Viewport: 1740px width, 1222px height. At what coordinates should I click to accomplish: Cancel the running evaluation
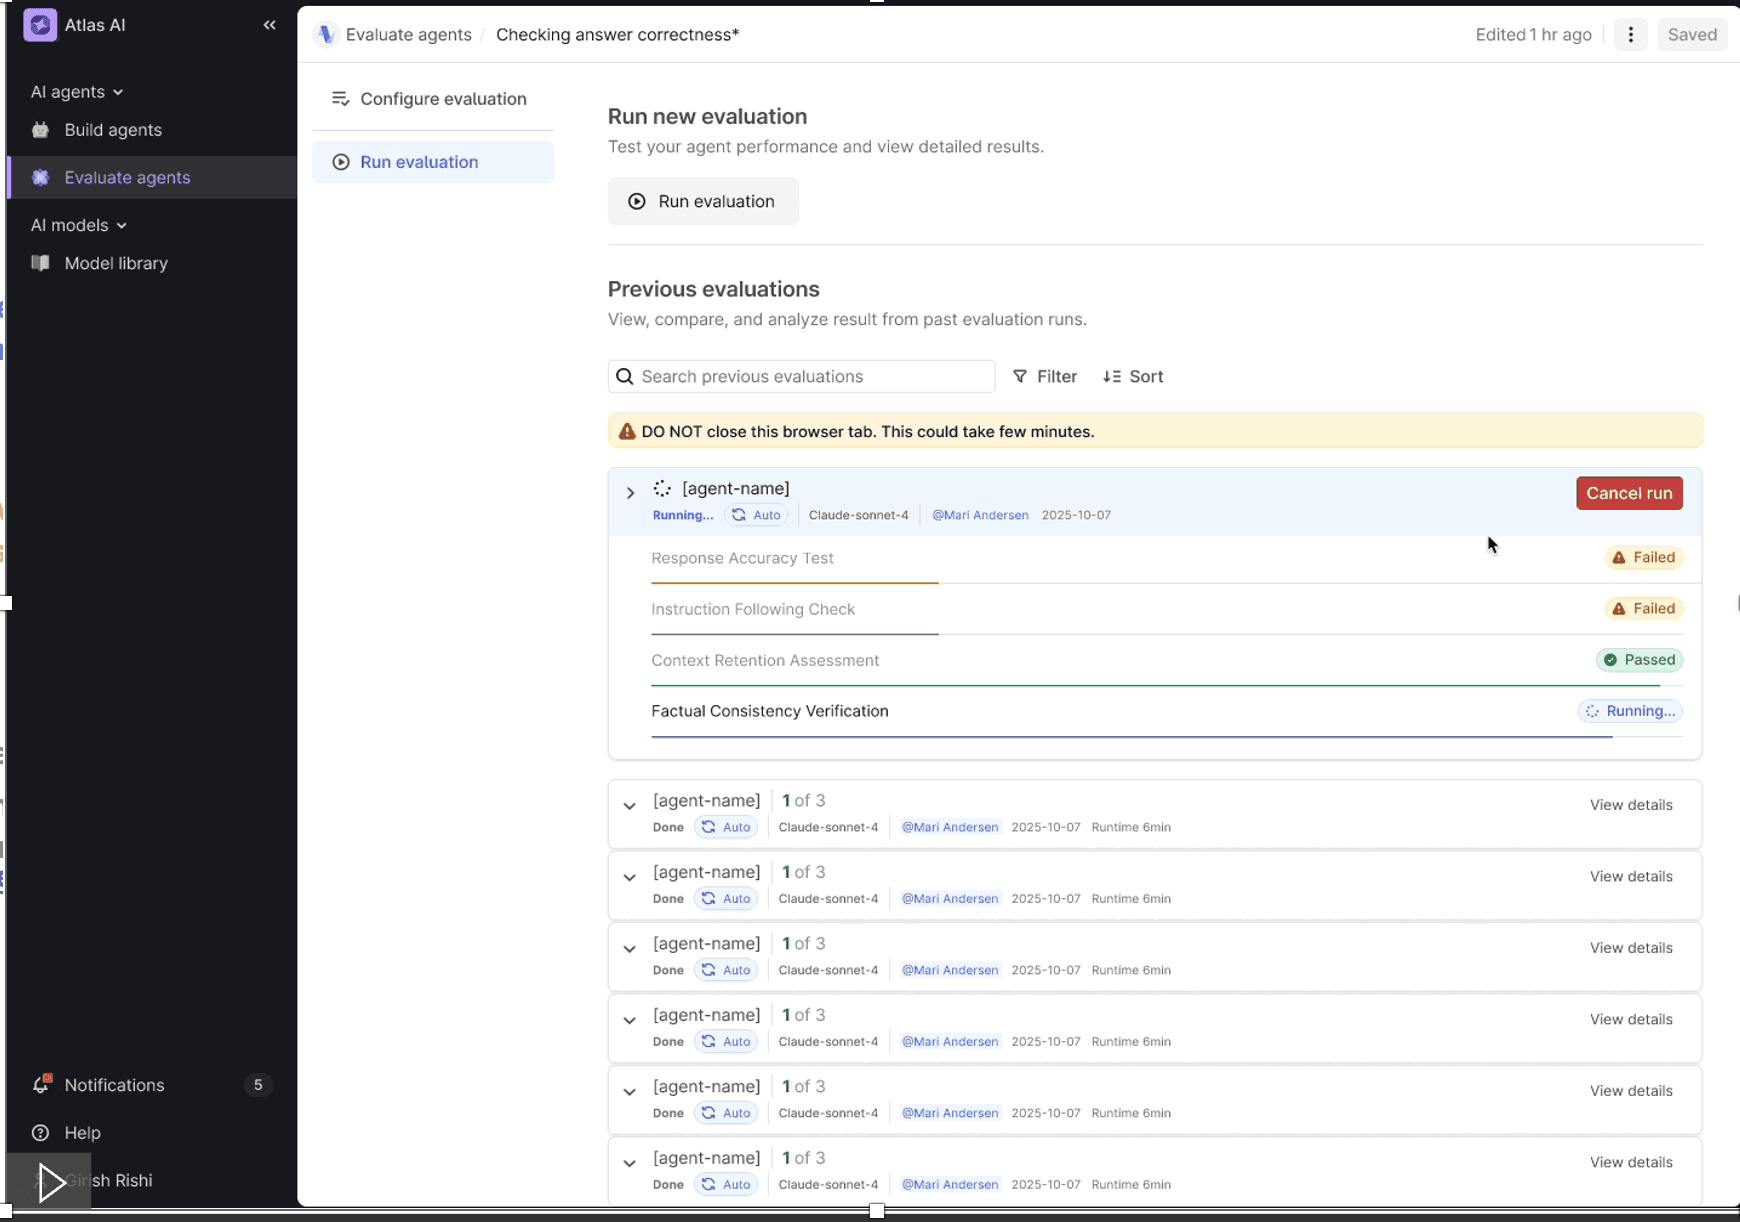pos(1629,493)
